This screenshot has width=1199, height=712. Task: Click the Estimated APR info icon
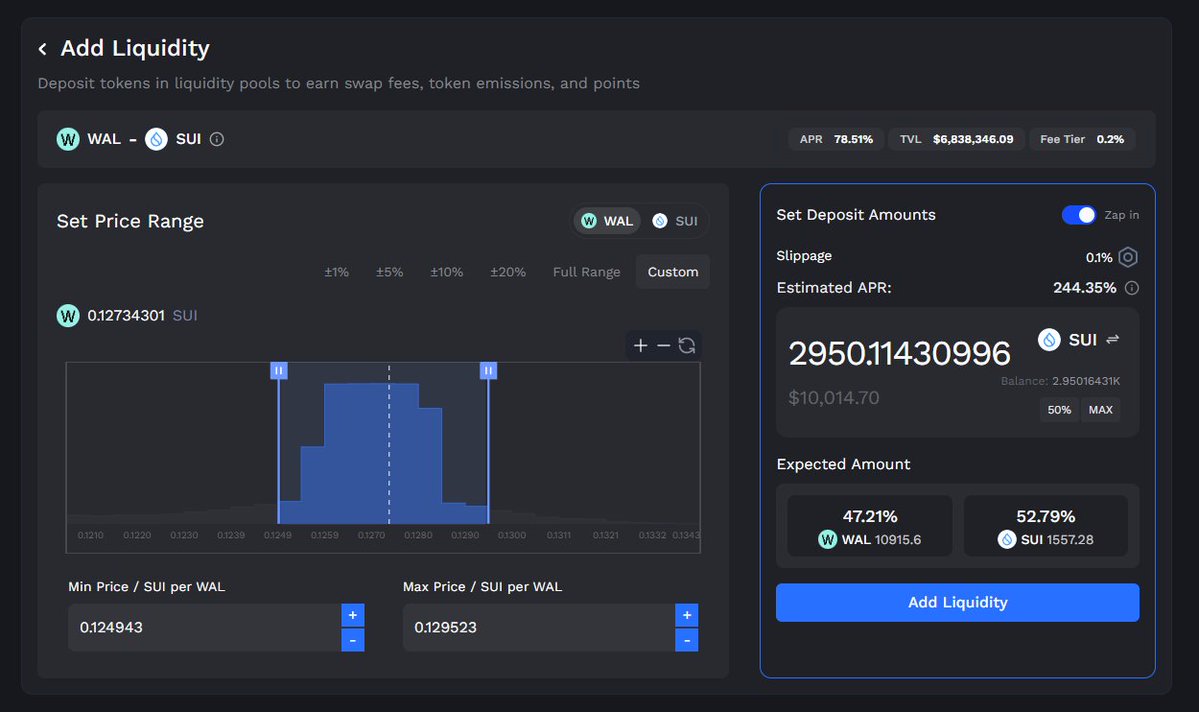pyautogui.click(x=1132, y=288)
